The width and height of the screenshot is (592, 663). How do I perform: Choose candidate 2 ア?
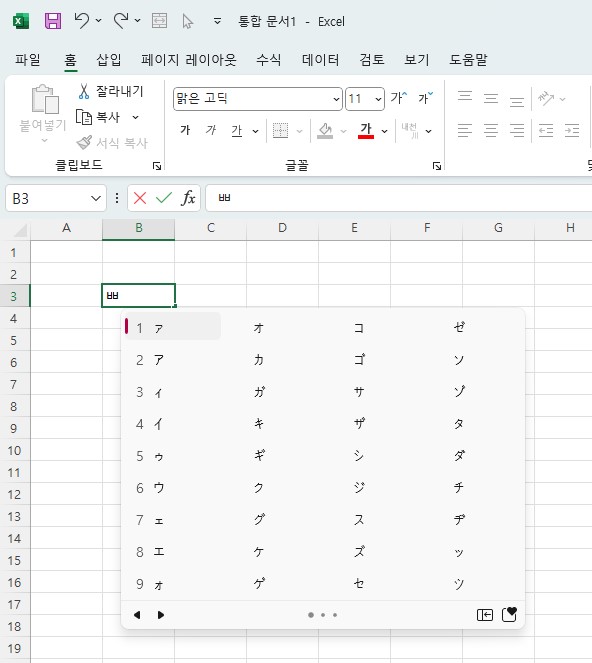click(173, 360)
